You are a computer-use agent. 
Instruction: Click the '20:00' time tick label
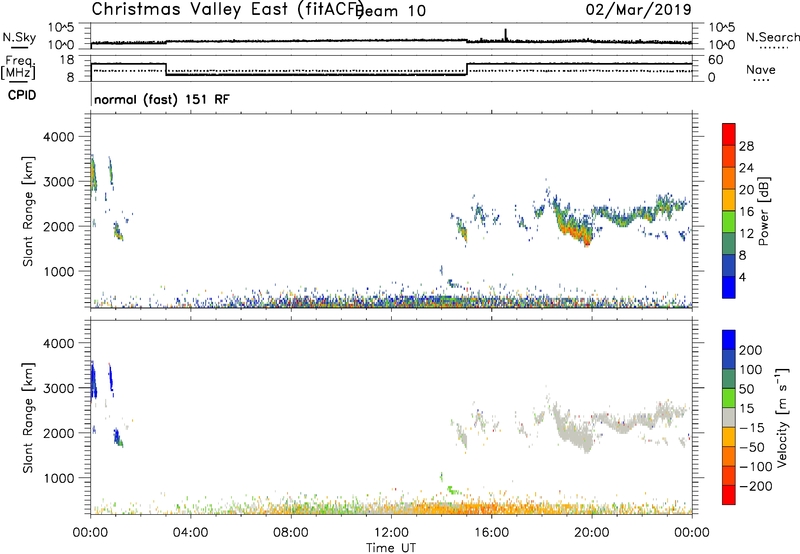[x=592, y=533]
